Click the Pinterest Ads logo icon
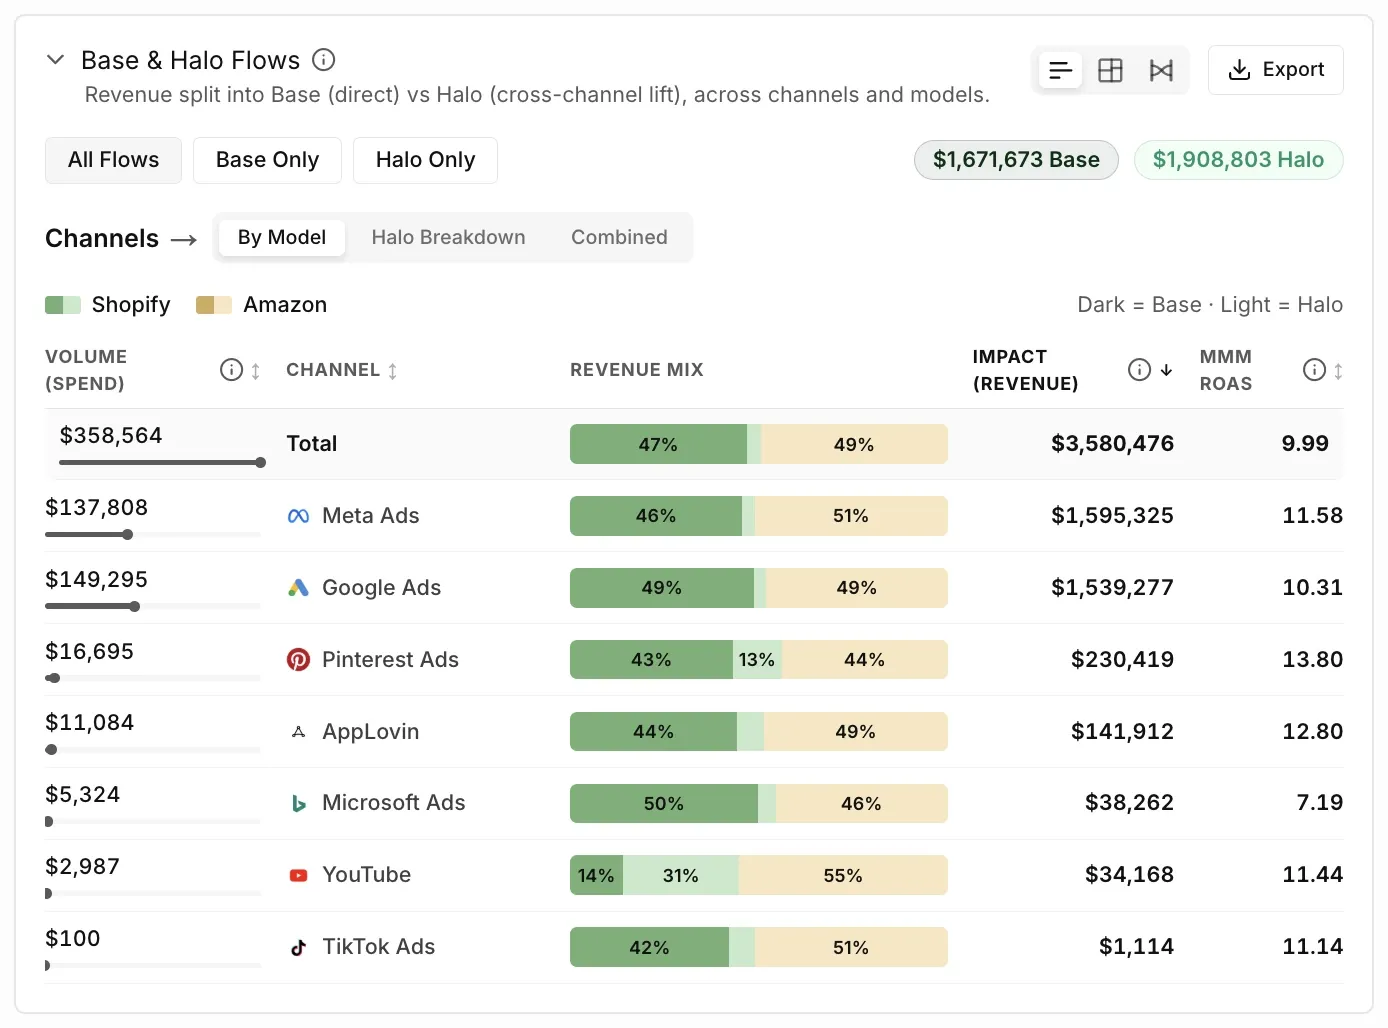The width and height of the screenshot is (1388, 1028). (x=298, y=660)
